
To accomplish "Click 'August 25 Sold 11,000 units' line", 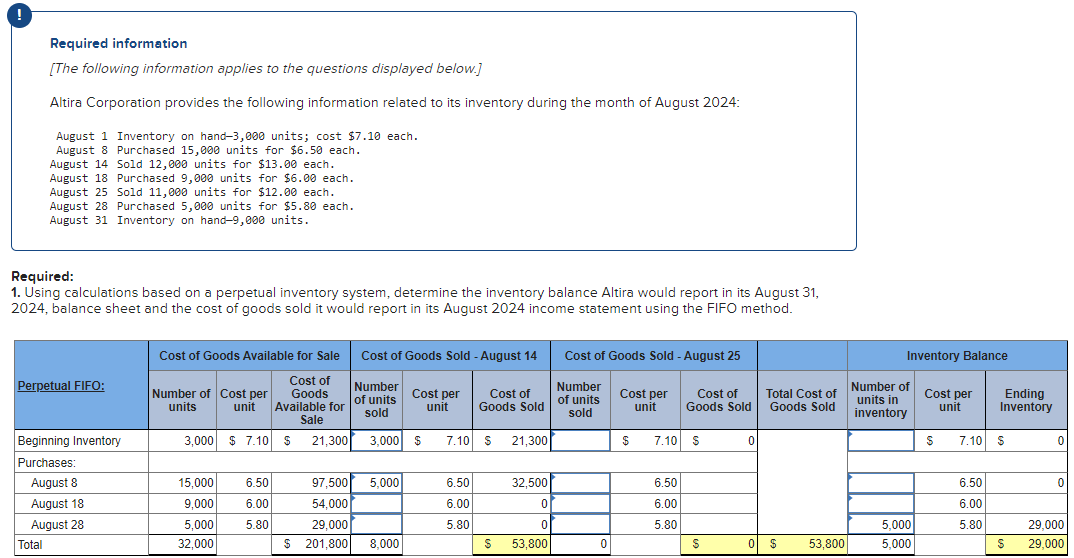I will [192, 192].
